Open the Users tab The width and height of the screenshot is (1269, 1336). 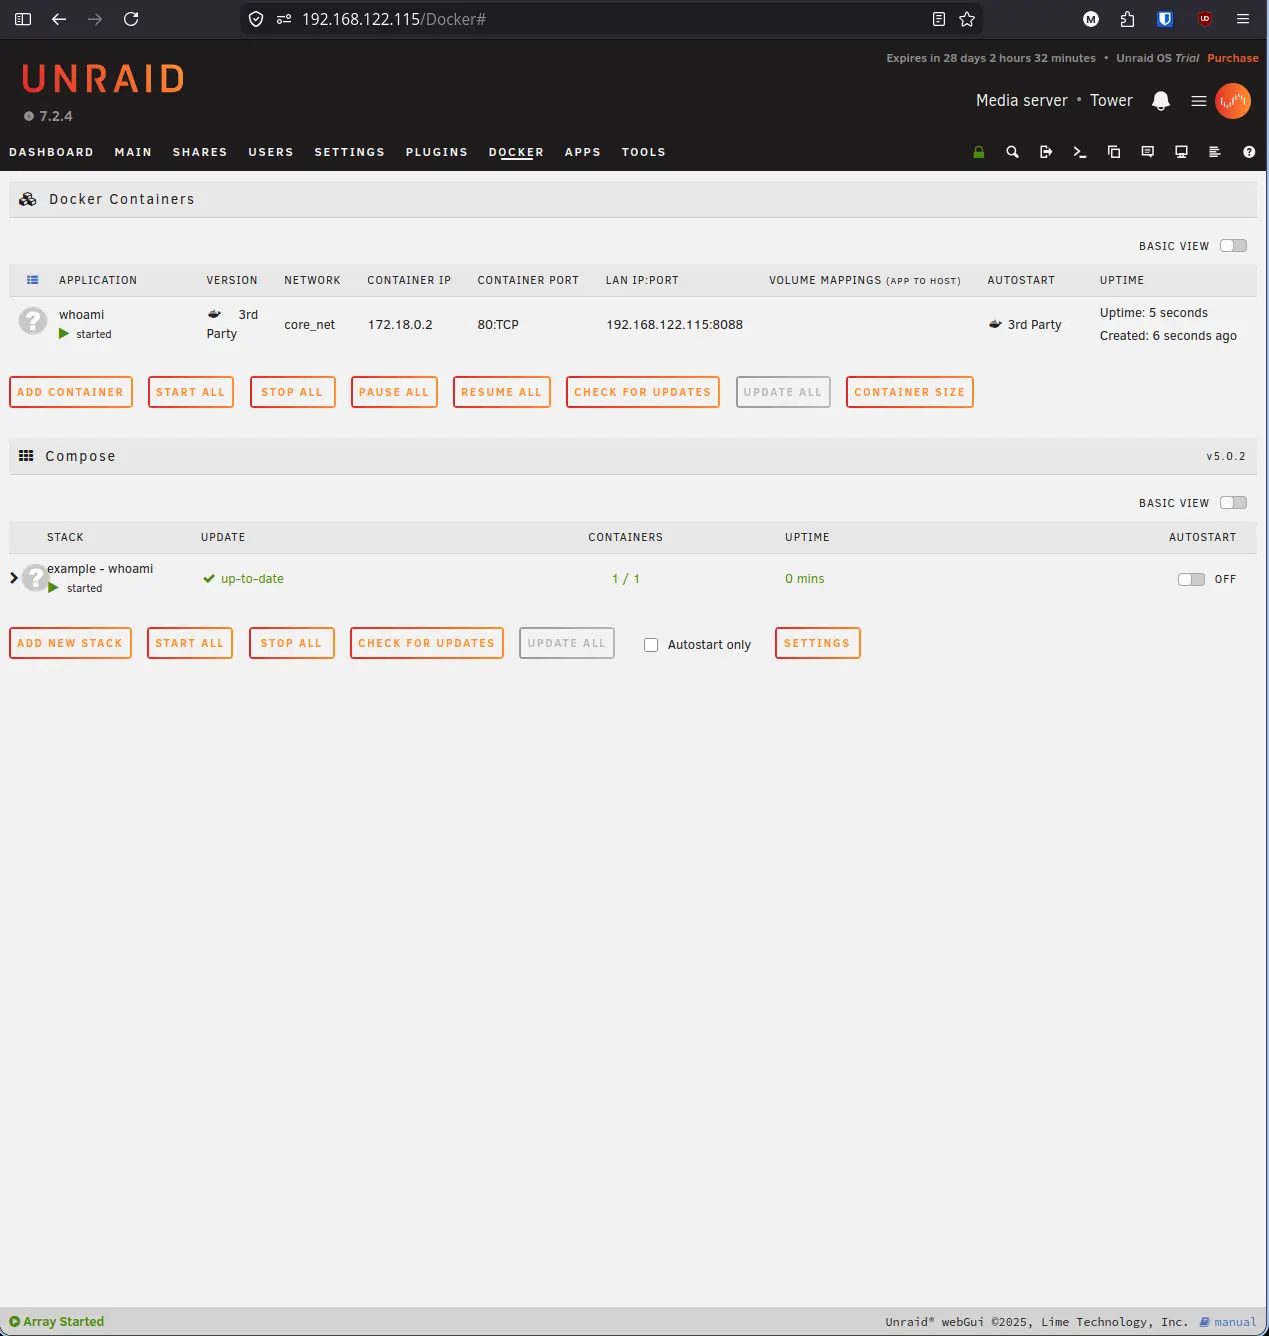point(271,152)
